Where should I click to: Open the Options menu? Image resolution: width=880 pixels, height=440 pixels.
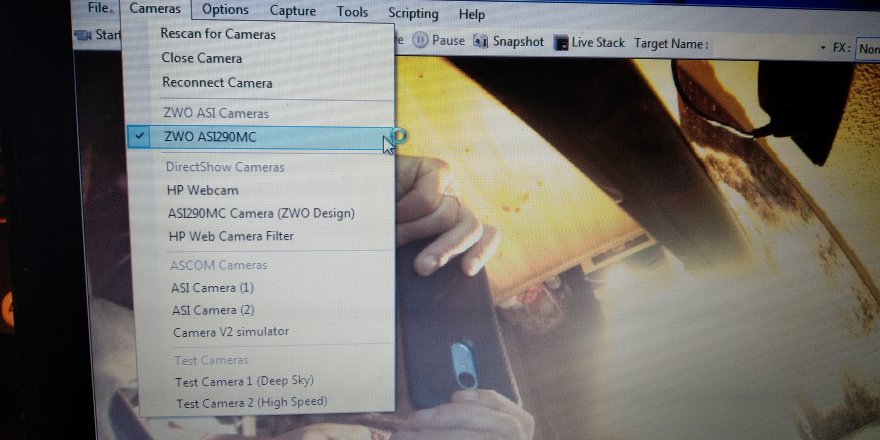tap(225, 10)
